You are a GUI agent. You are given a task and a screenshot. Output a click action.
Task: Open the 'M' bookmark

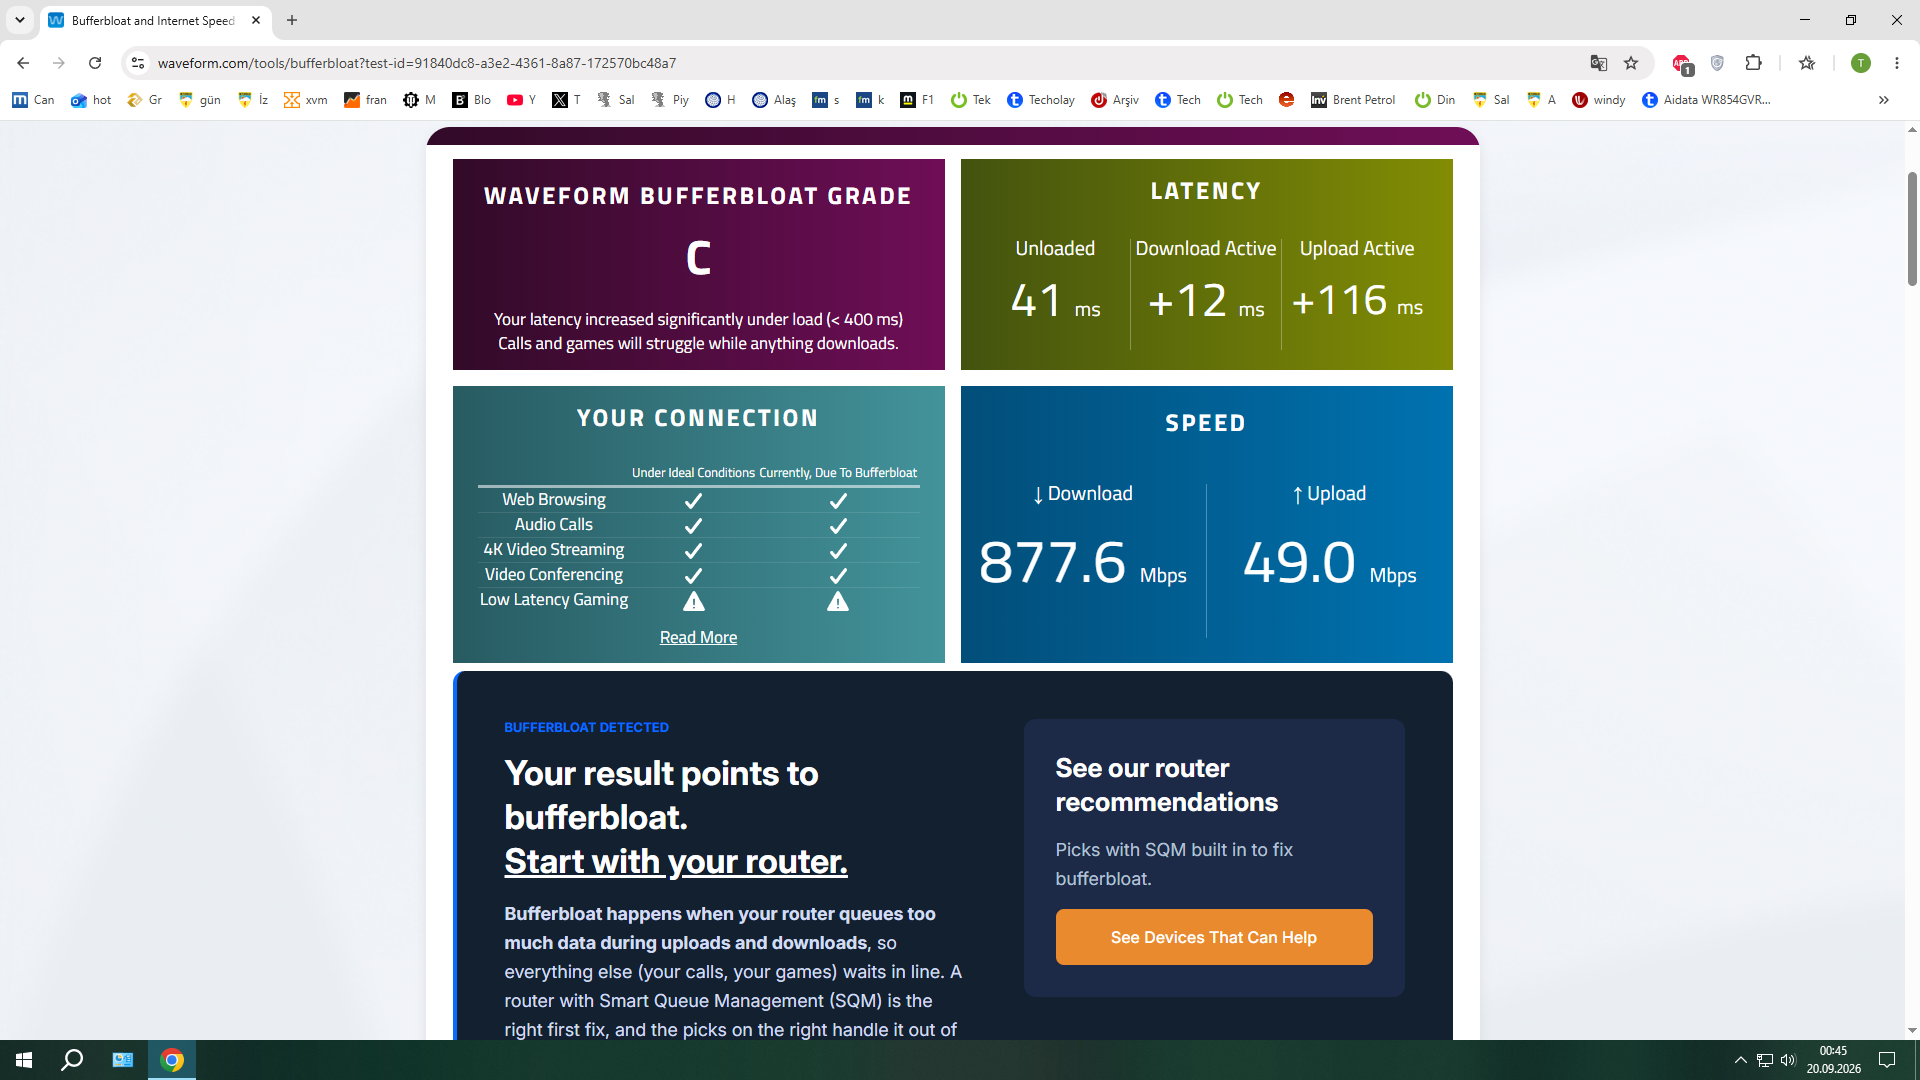pyautogui.click(x=419, y=100)
